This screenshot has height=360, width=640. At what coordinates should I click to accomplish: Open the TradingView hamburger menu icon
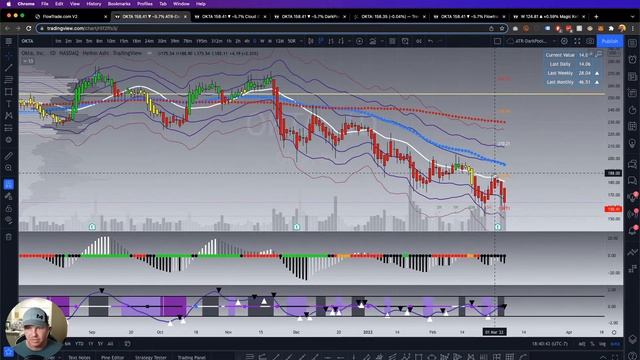pyautogui.click(x=9, y=41)
